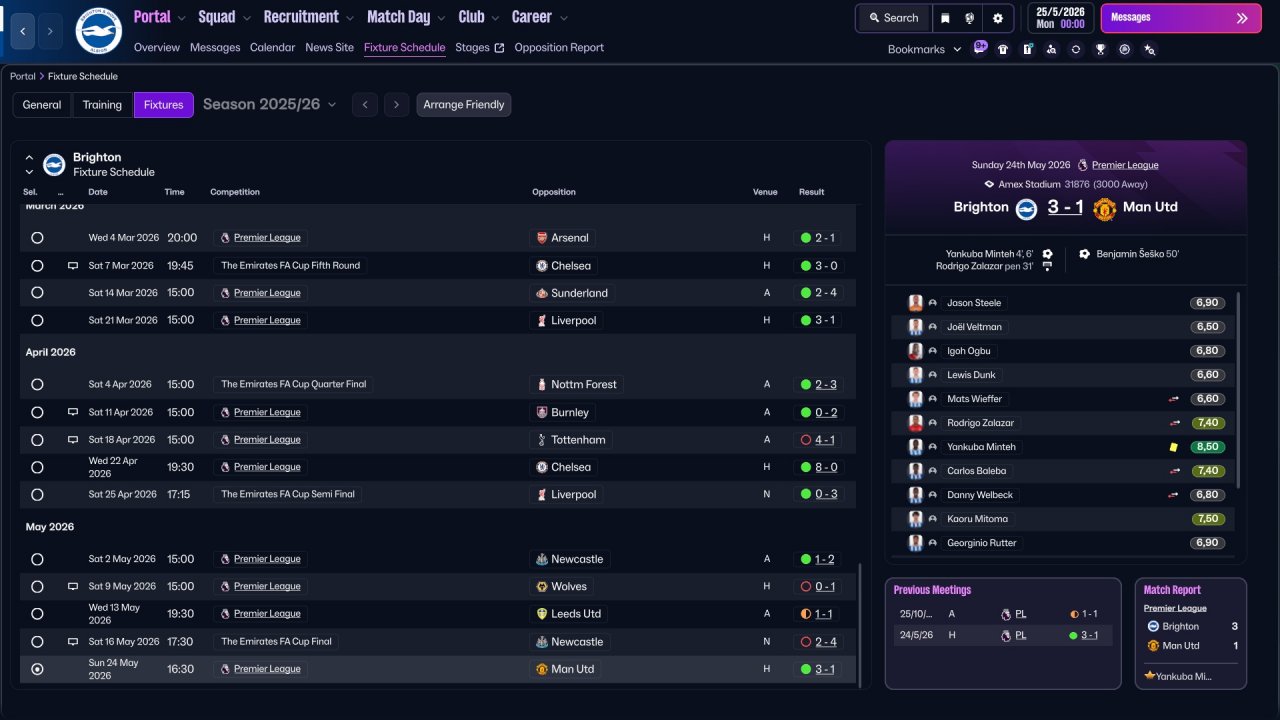Click the purple Messages continue button
The width and height of the screenshot is (1280, 720).
click(1181, 18)
